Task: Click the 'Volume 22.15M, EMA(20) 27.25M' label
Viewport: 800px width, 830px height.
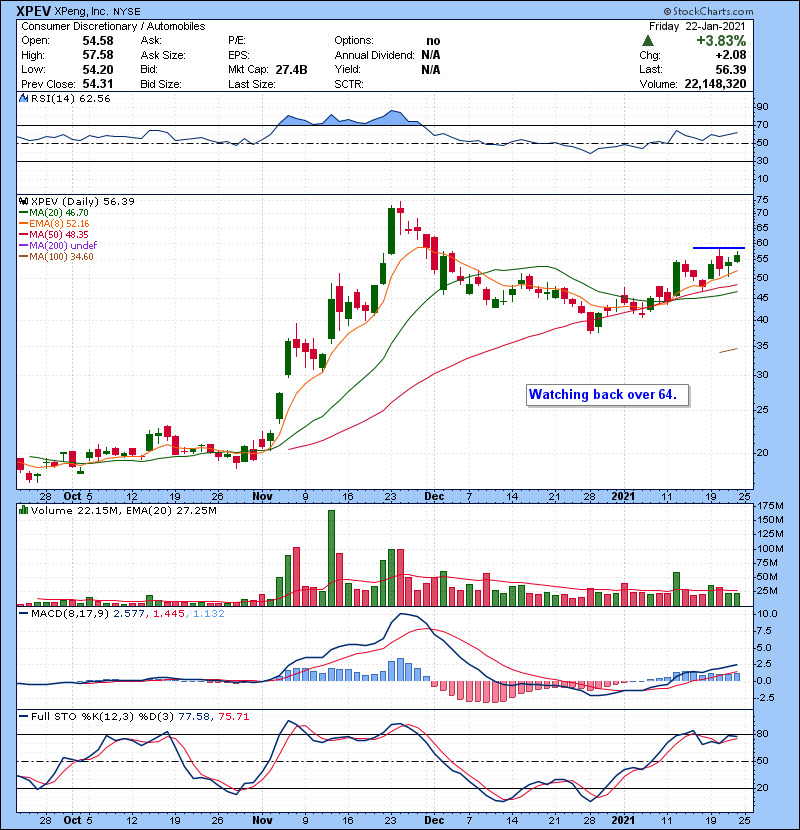Action: click(x=123, y=510)
